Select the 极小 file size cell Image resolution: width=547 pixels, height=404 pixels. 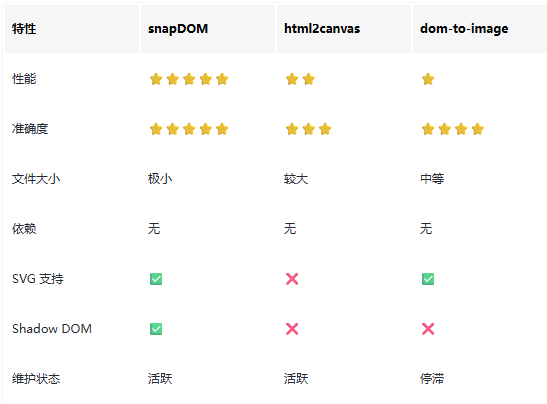click(x=160, y=179)
